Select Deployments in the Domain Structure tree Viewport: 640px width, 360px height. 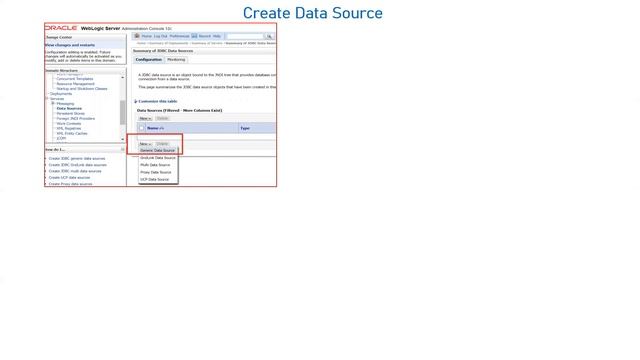[61, 93]
